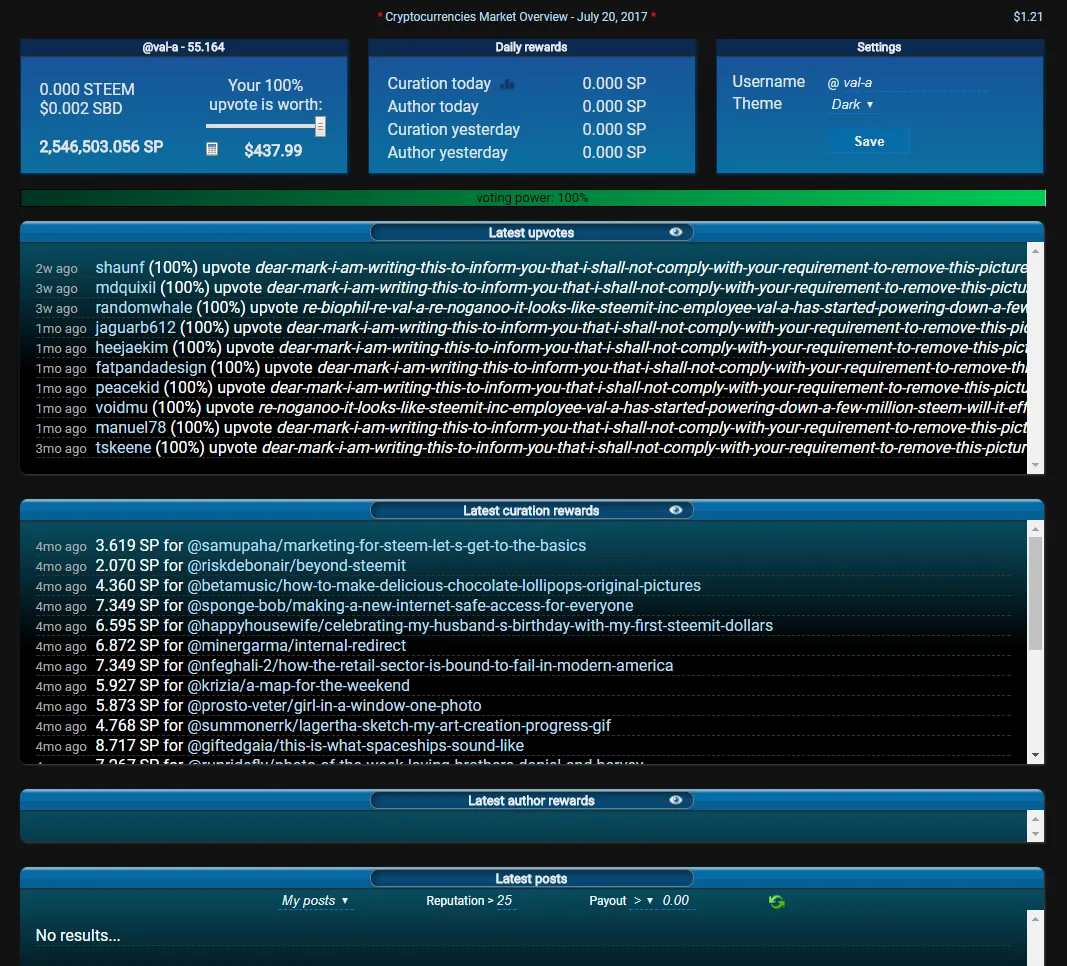Click the Latest posts panel header
This screenshot has width=1067, height=966.
[531, 878]
